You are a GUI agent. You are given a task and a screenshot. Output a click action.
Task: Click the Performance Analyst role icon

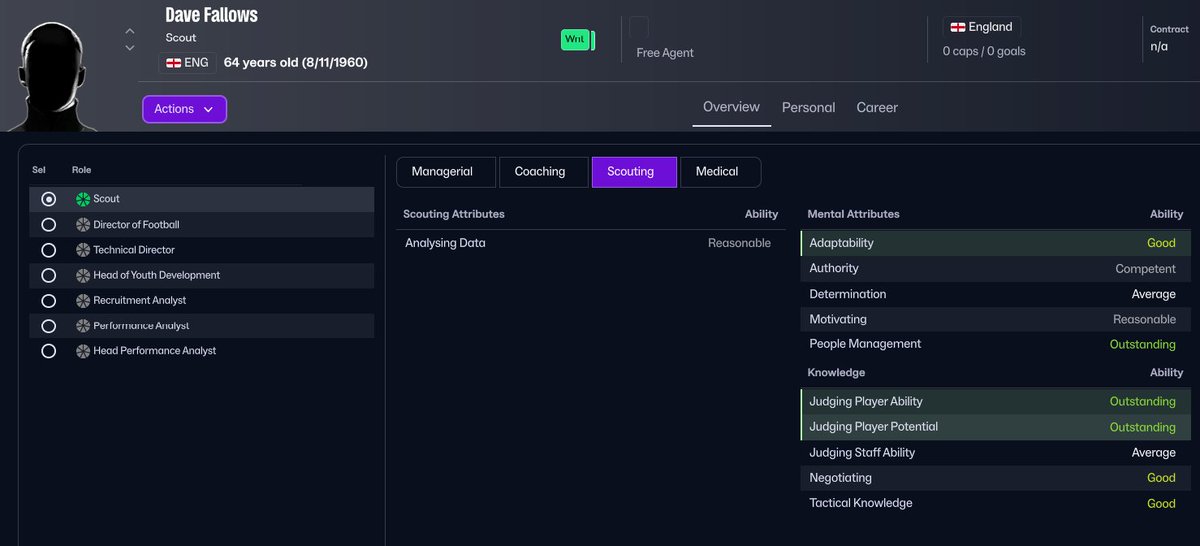(83, 326)
